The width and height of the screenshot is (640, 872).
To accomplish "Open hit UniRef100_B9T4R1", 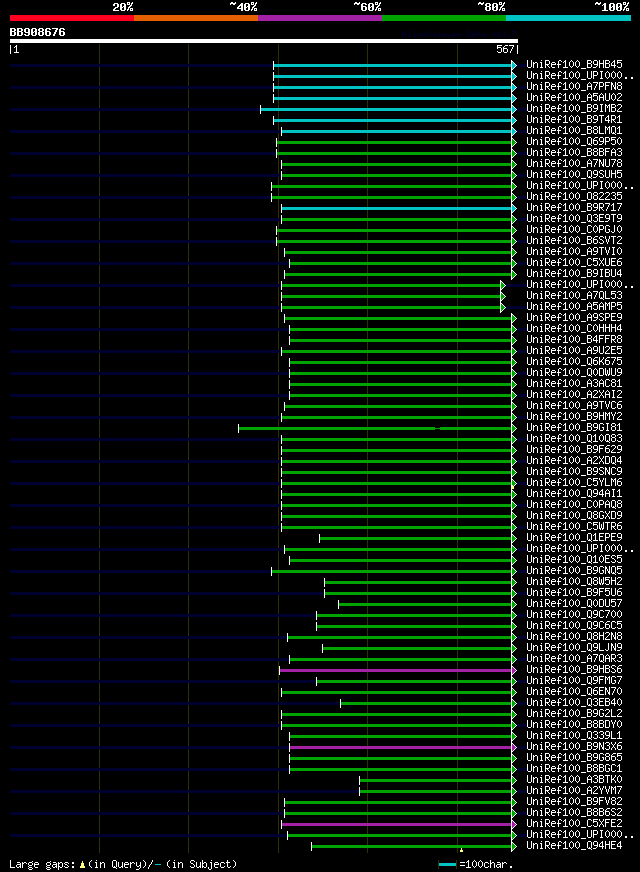I will point(574,120).
